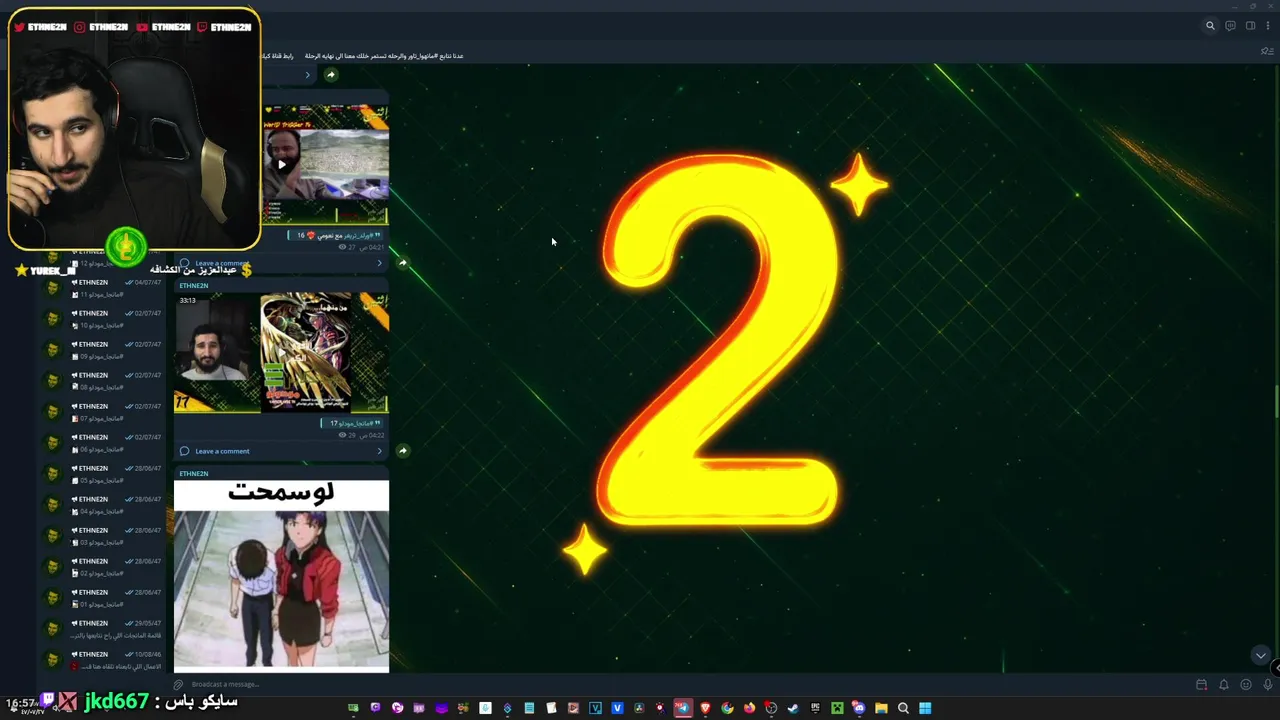Screen dimensions: 1280x720
Task: Show the pinned messages list icon
Action: click(1267, 51)
